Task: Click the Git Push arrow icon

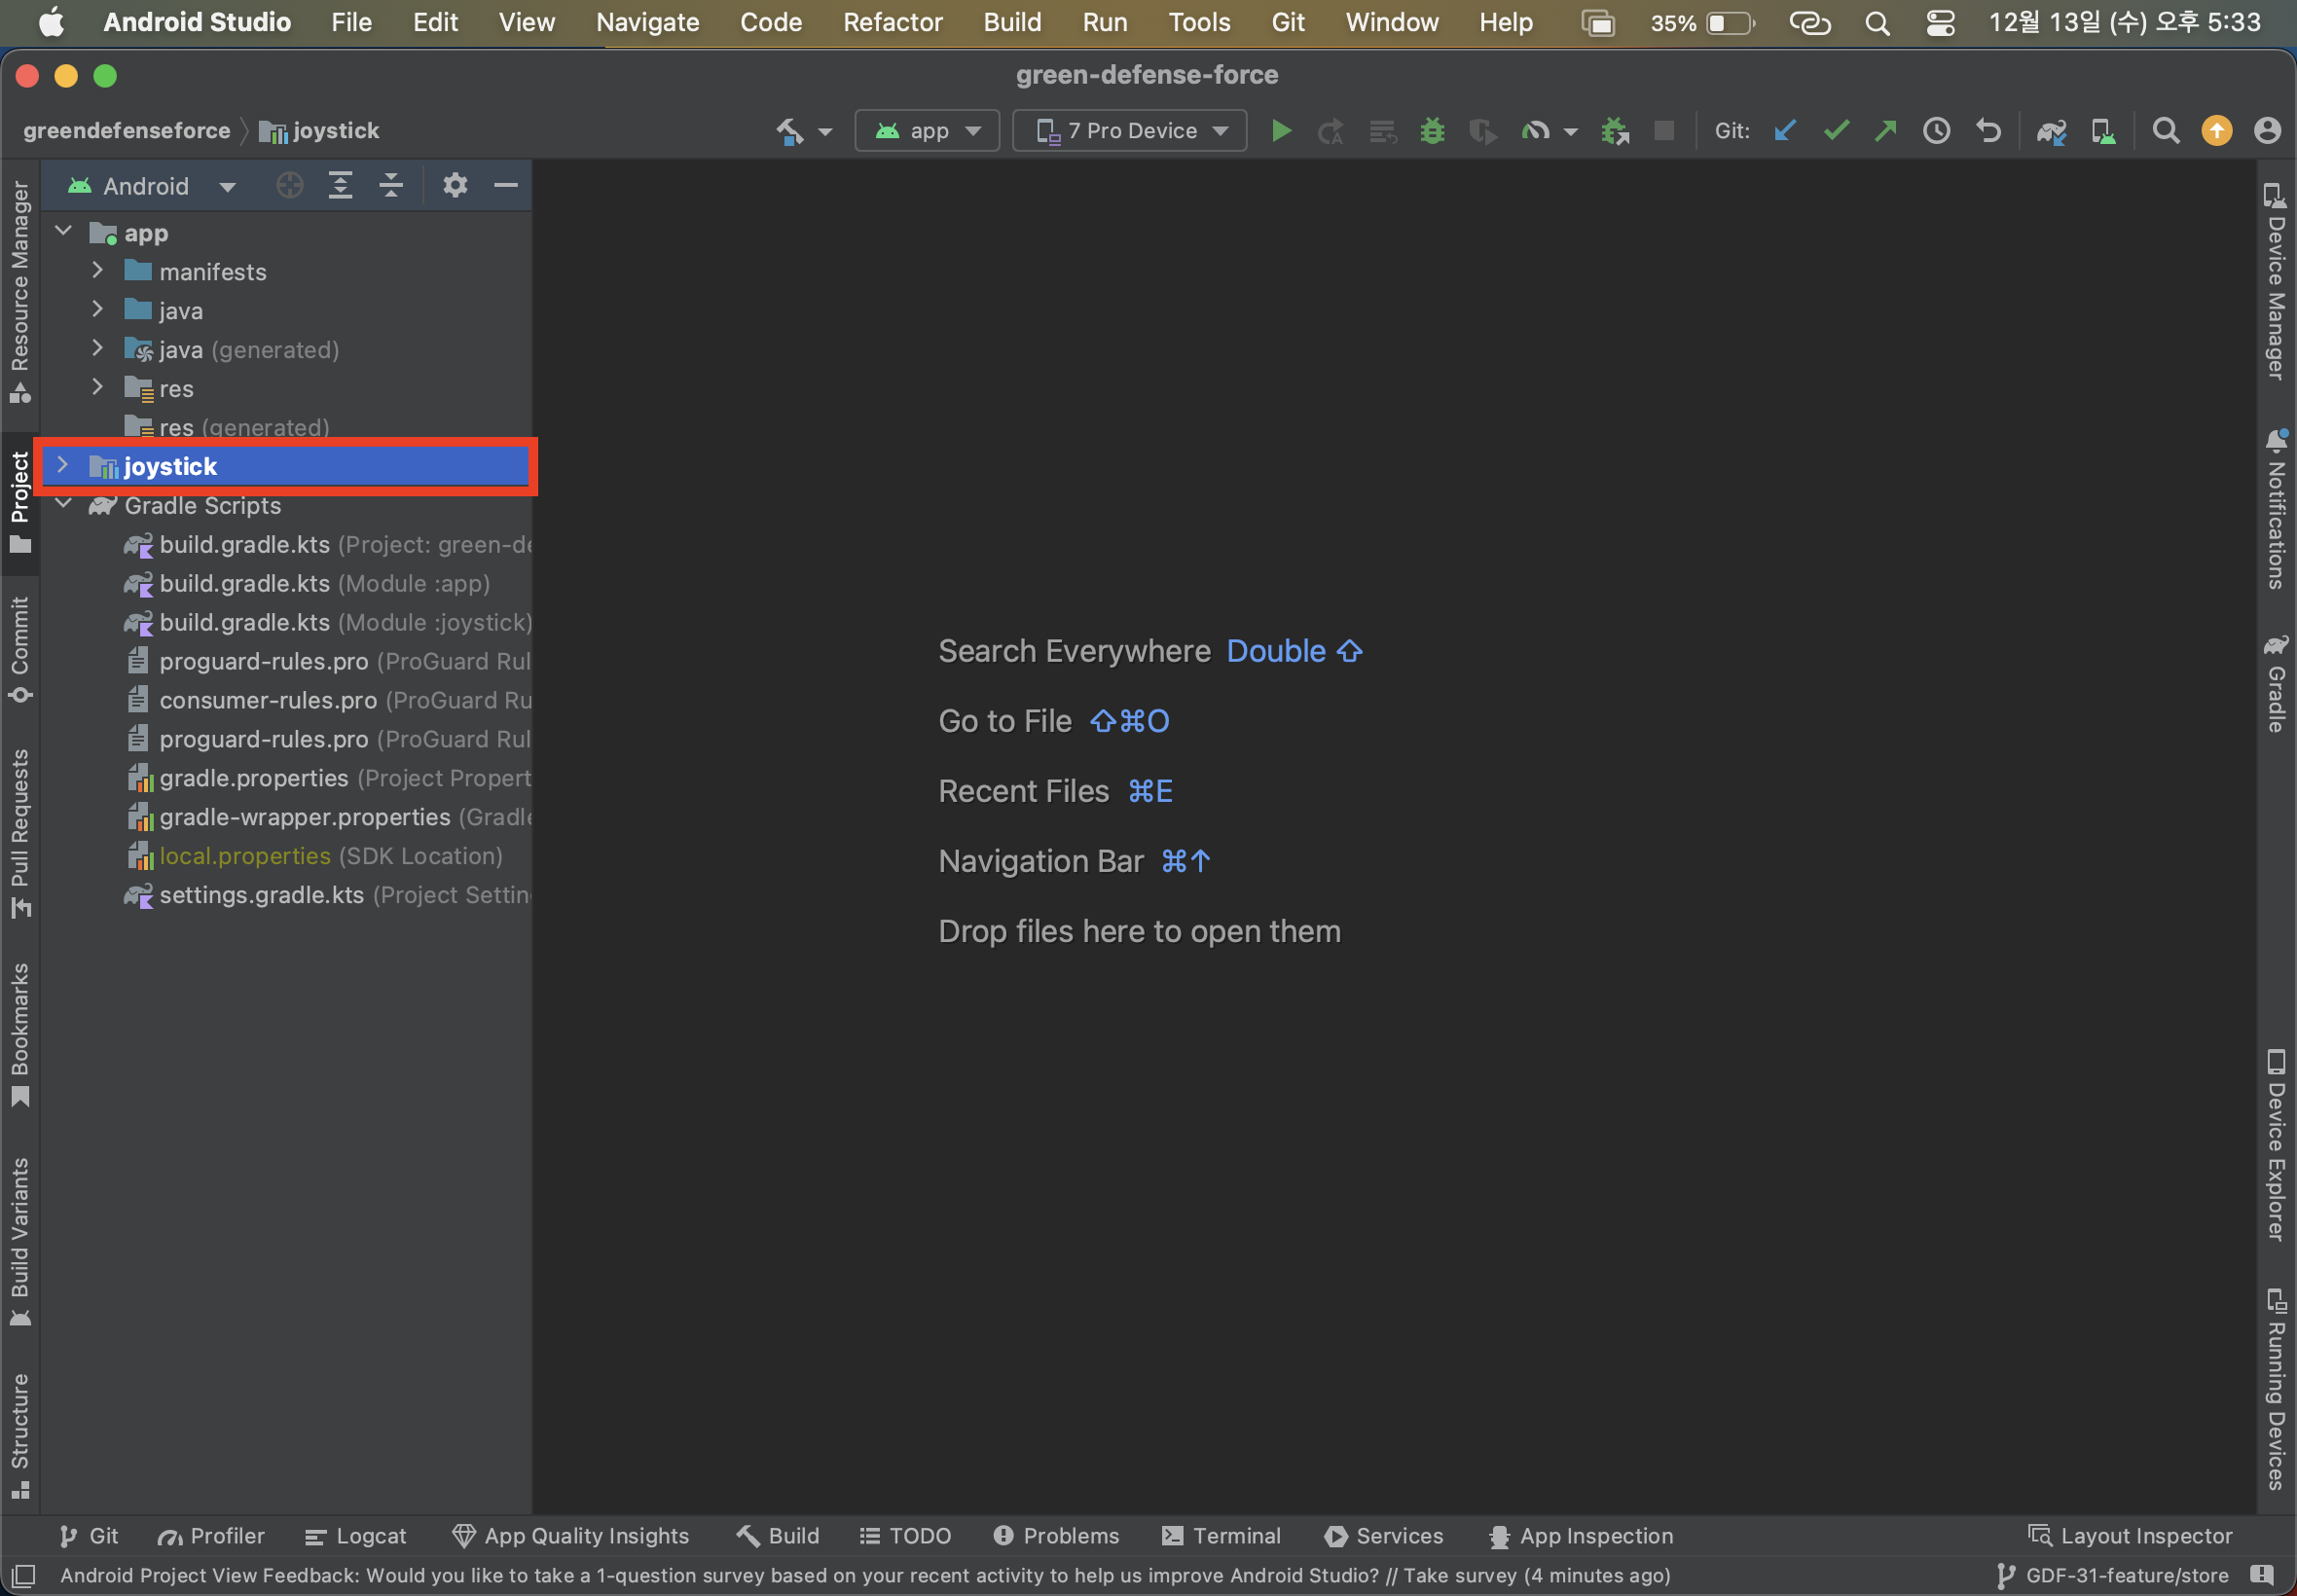Action: pos(1886,131)
